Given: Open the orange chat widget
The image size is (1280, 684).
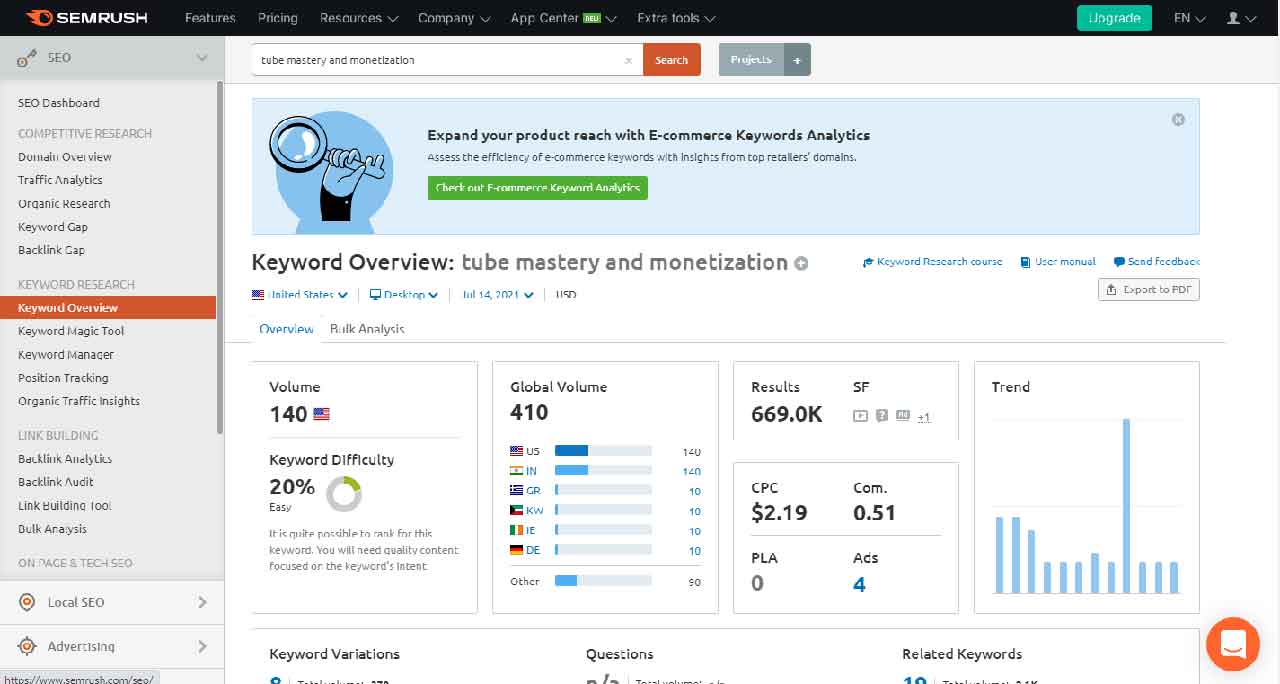Looking at the screenshot, I should point(1233,644).
